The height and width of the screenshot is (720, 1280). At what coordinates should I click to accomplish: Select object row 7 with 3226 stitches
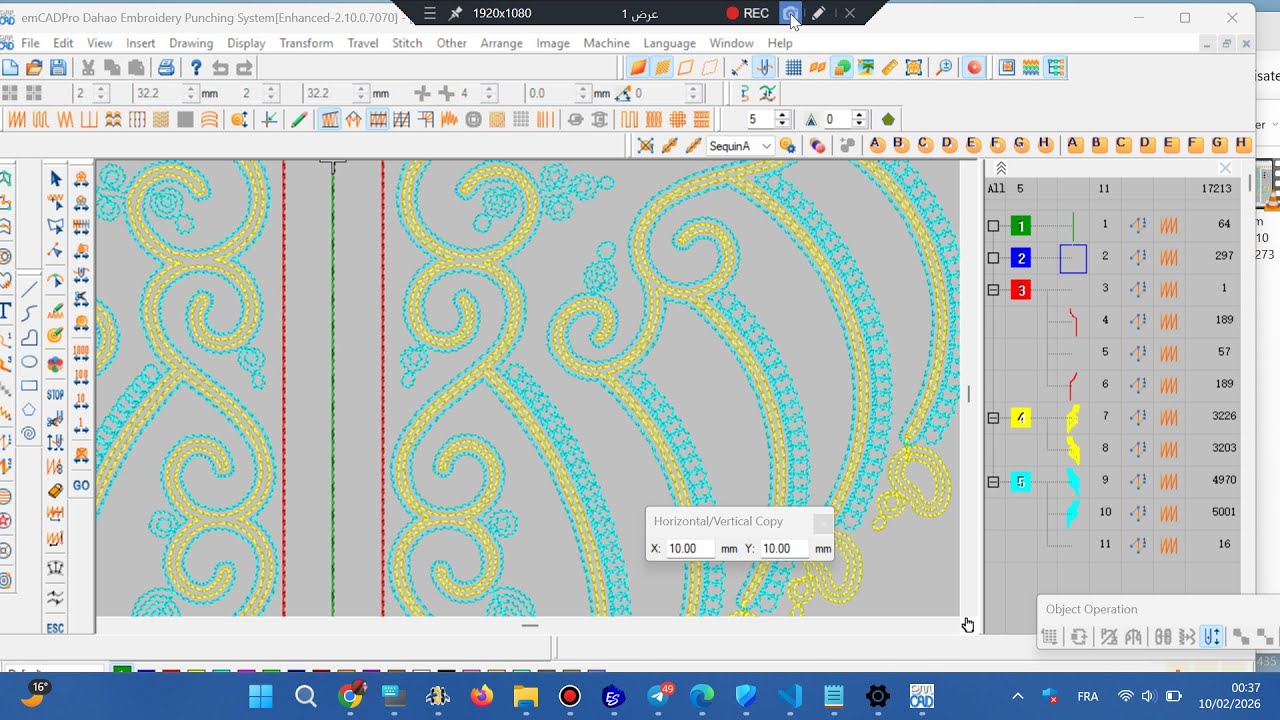(1113, 416)
